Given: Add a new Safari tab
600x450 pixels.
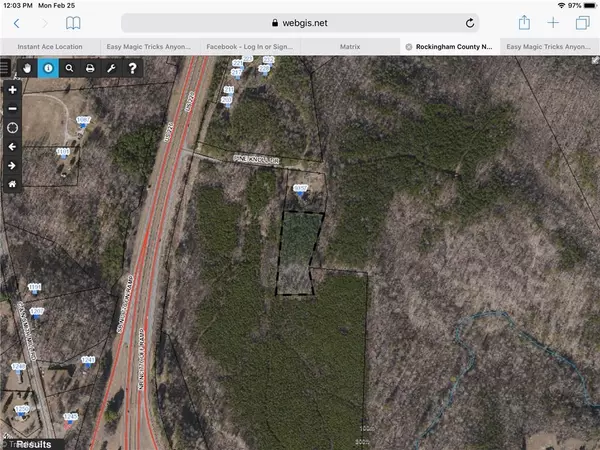Looking at the screenshot, I should coord(553,23).
